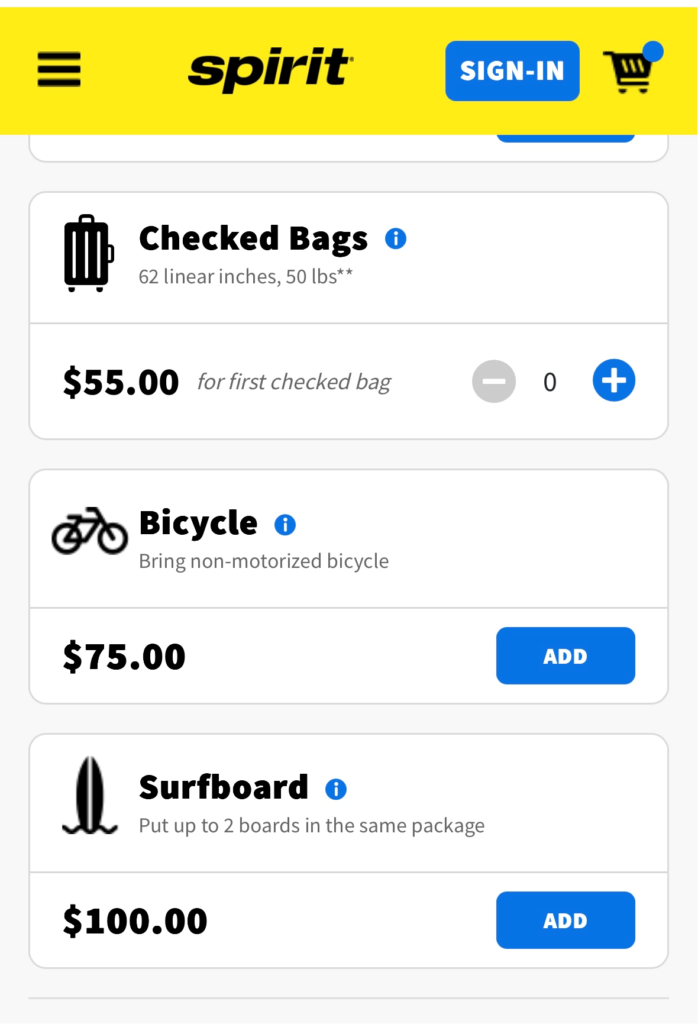
Task: Increase checked bag count with plus
Action: click(614, 380)
